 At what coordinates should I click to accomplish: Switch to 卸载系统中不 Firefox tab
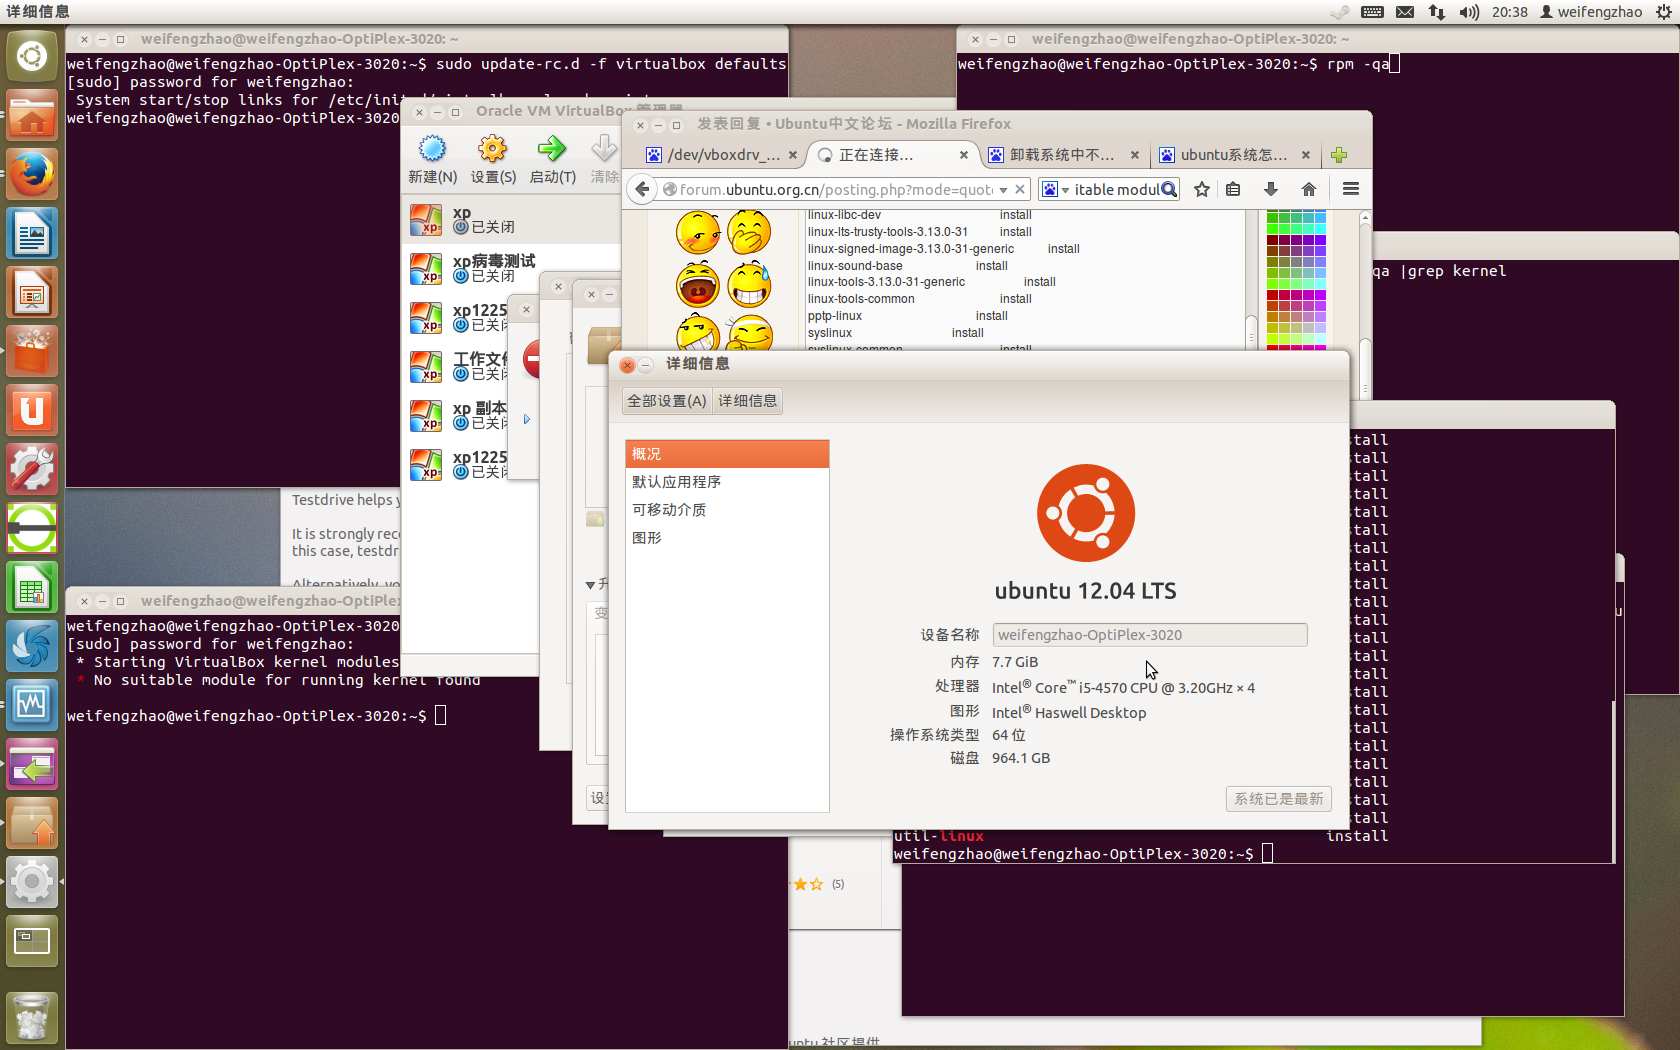1063,155
